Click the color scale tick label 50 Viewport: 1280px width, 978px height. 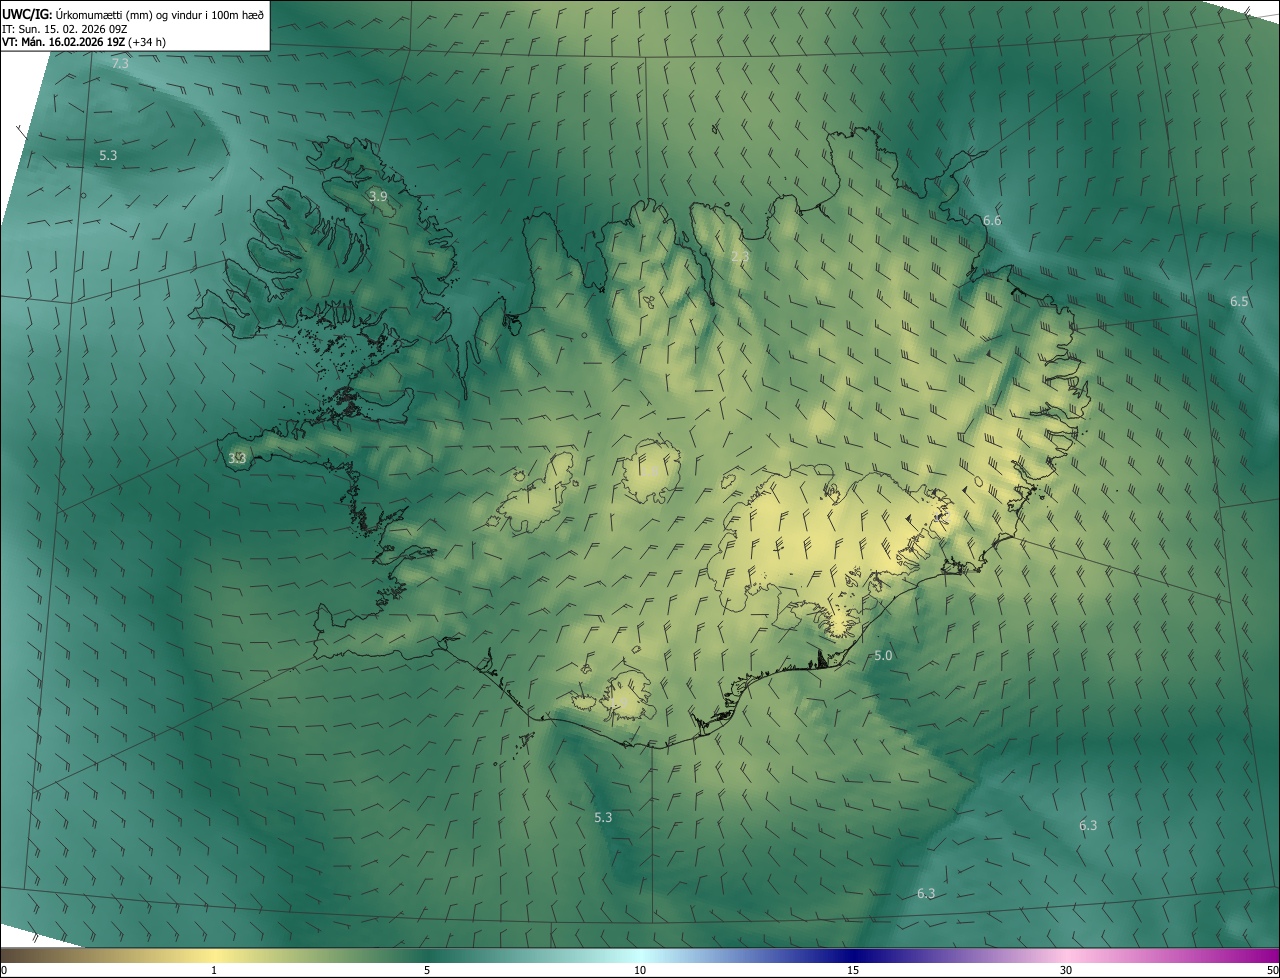[x=1272, y=970]
